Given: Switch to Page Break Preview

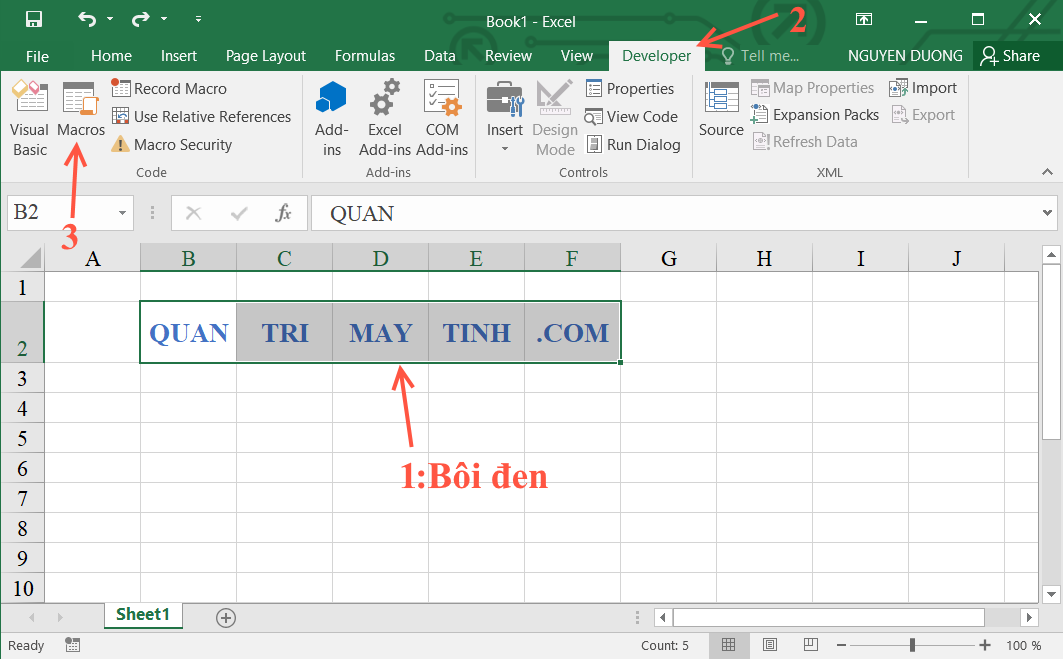Looking at the screenshot, I should pyautogui.click(x=811, y=645).
